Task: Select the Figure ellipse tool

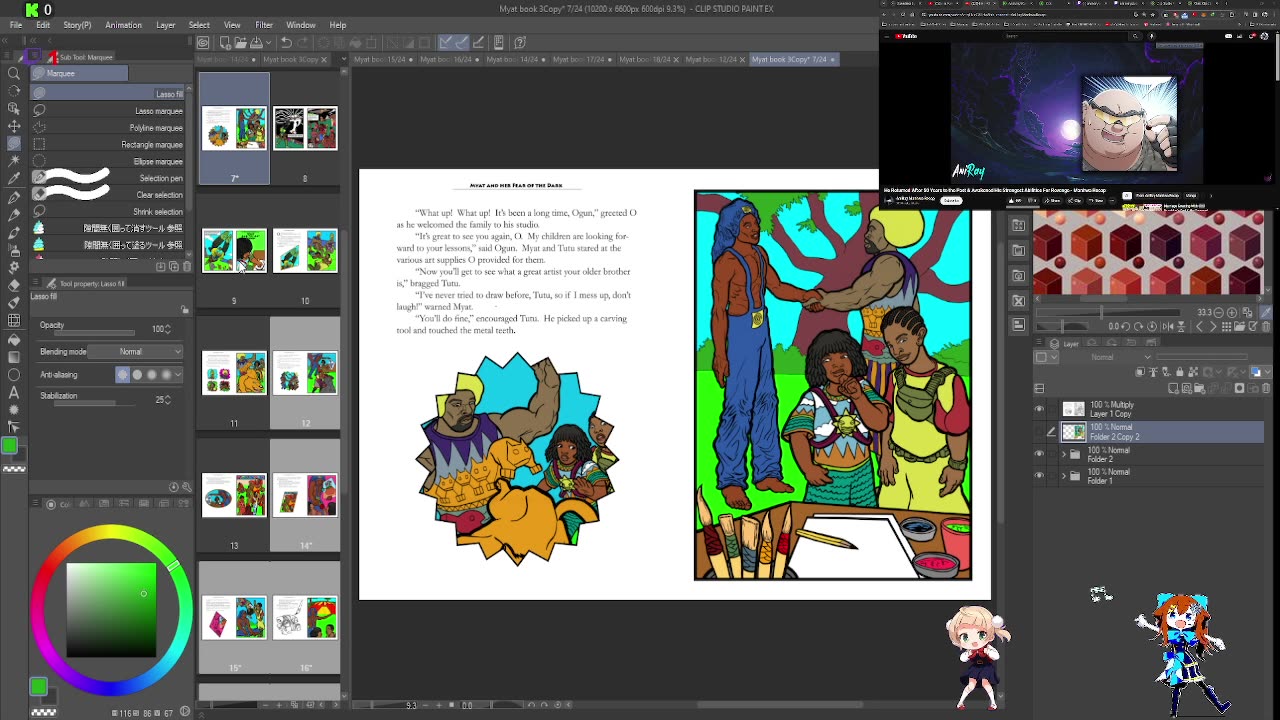Action: pyautogui.click(x=14, y=374)
